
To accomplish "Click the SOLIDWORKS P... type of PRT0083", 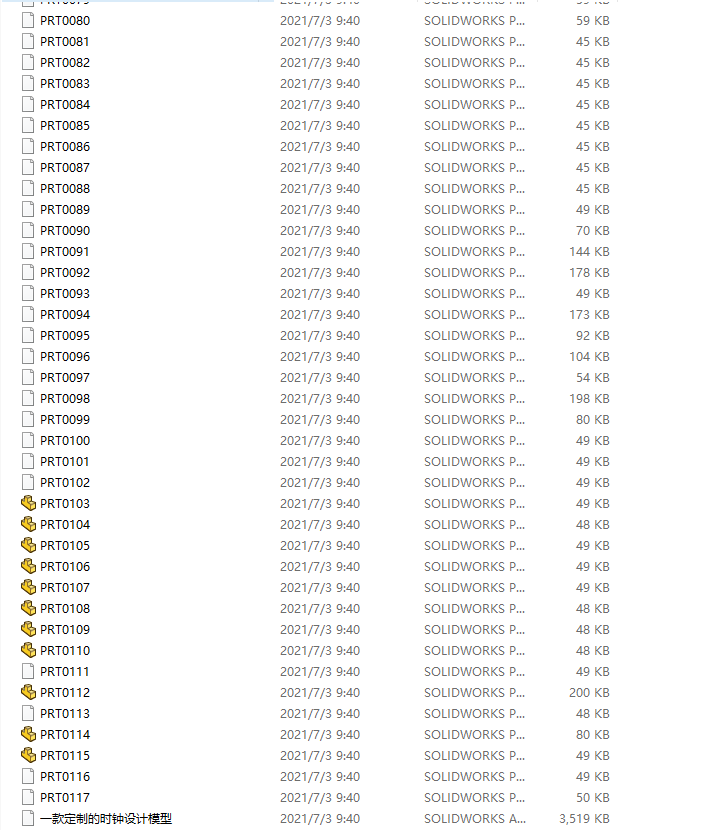I will [x=474, y=84].
